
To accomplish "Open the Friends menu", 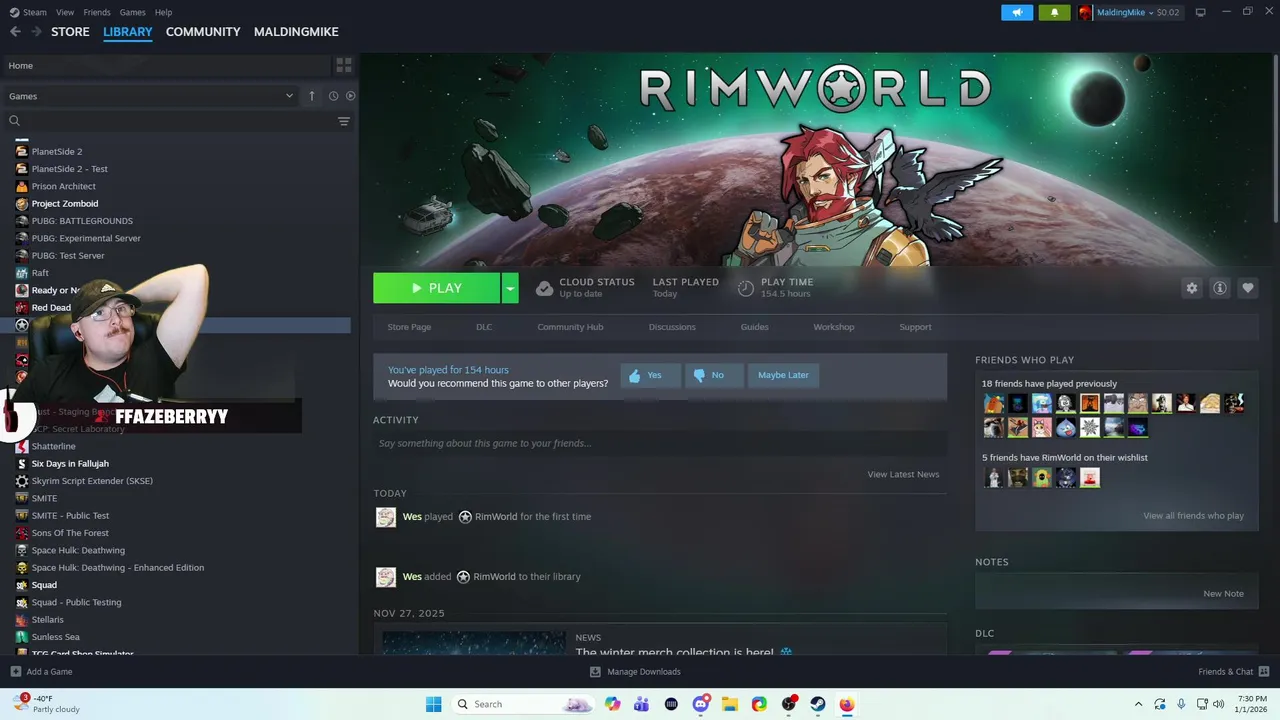I will click(97, 12).
